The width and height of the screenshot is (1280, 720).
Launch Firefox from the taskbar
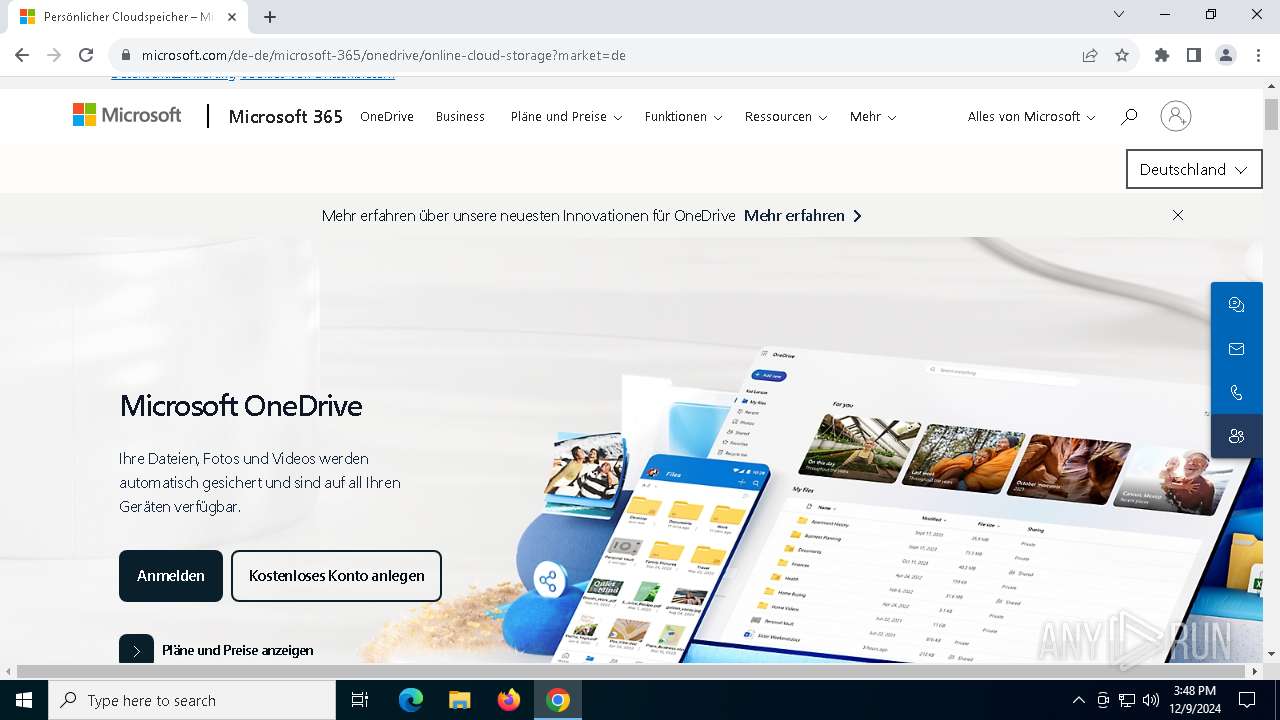[509, 700]
